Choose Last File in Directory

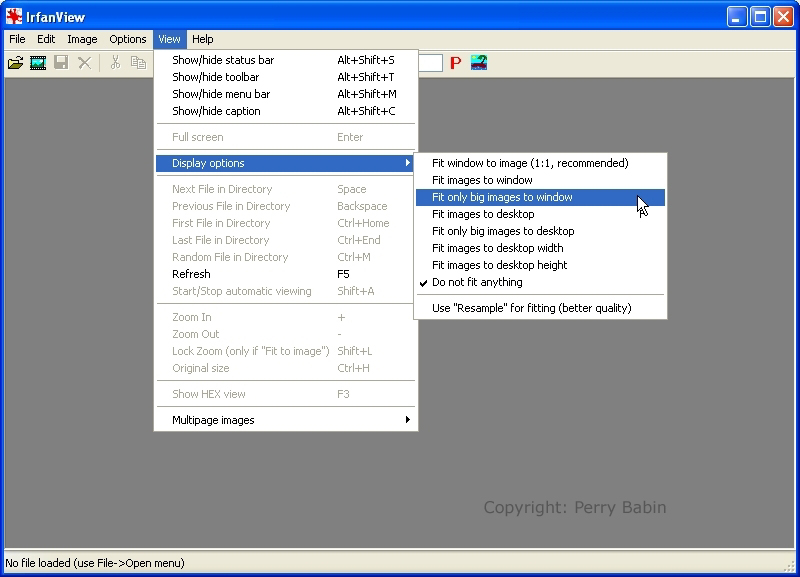click(286, 240)
